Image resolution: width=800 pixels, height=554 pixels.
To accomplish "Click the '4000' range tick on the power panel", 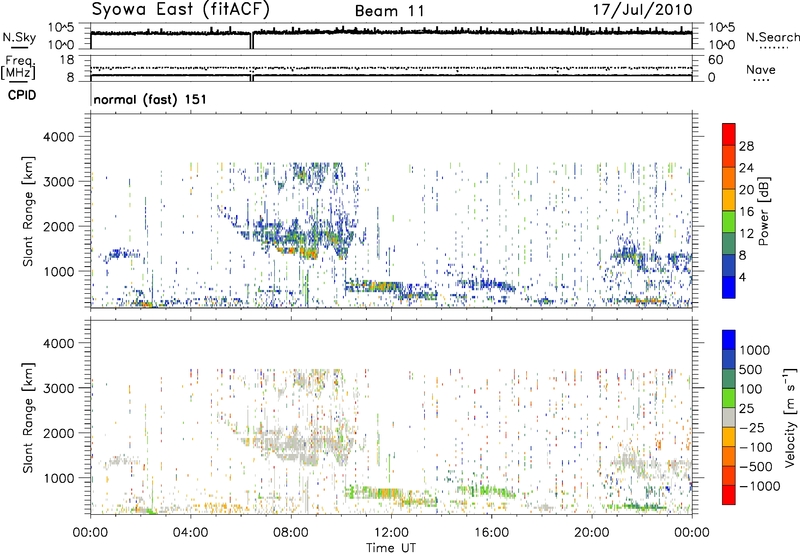I will (x=59, y=137).
